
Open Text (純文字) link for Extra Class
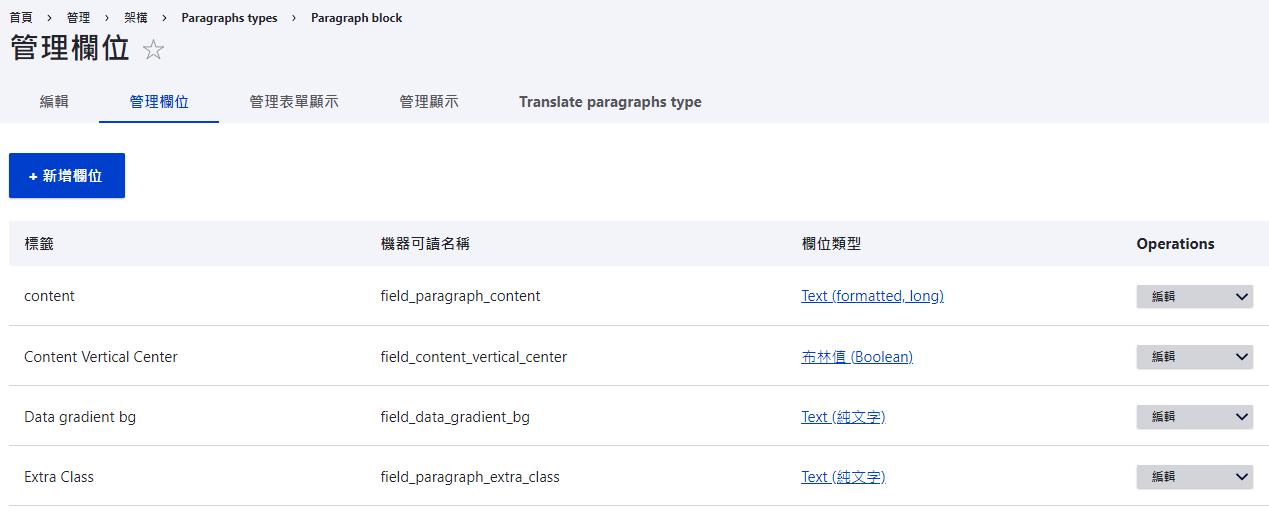point(843,477)
